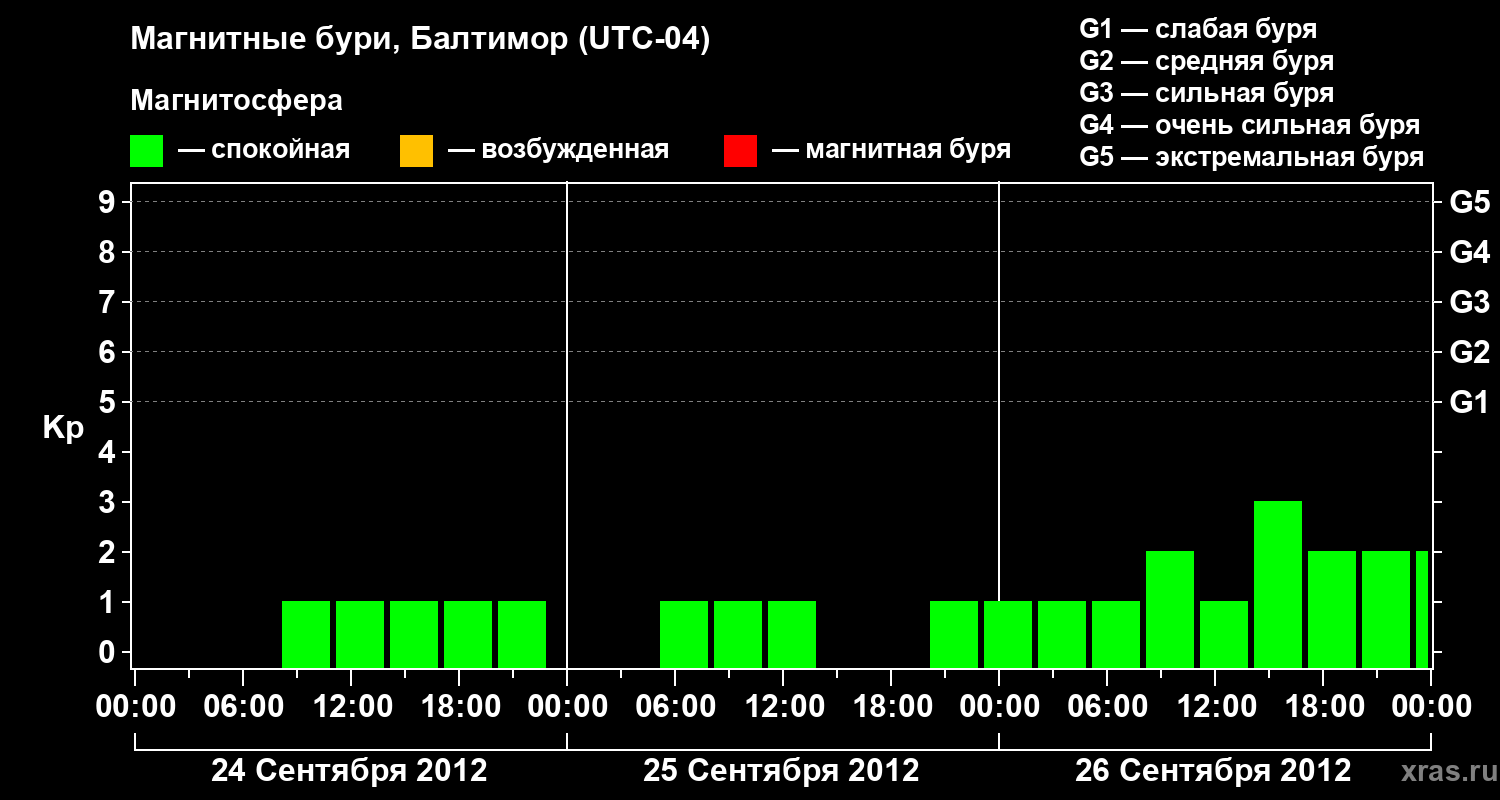Click the 'Kp' axis label
The width and height of the screenshot is (1500, 800).
coord(63,428)
